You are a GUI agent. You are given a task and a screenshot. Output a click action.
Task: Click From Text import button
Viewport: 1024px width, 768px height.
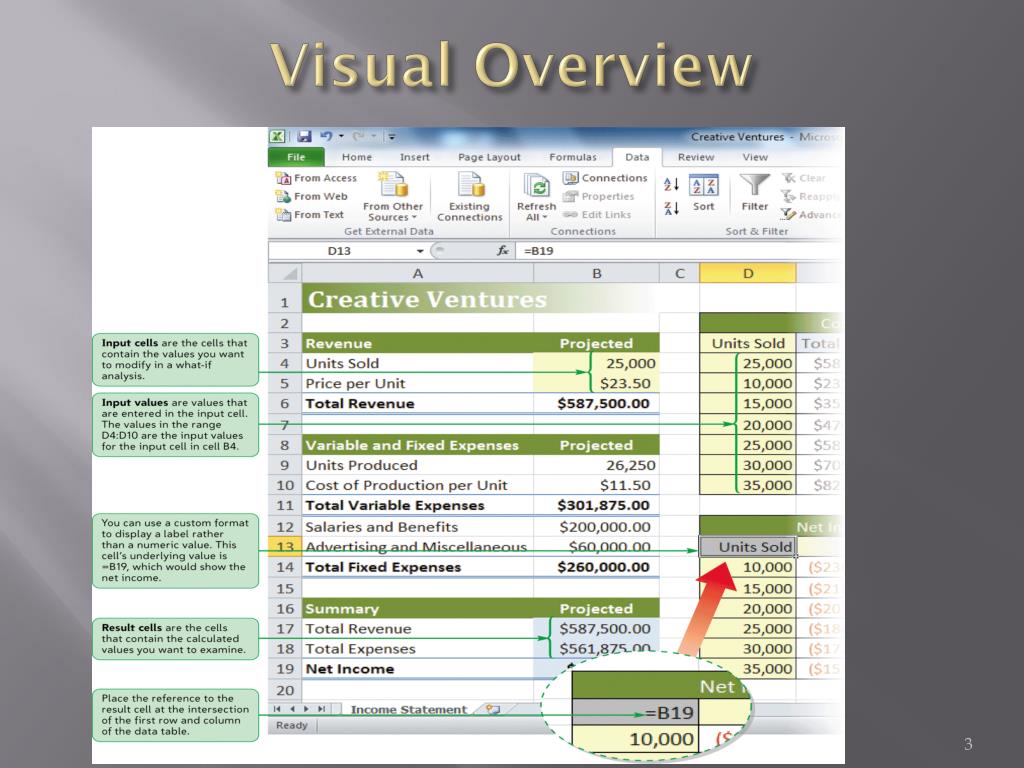310,214
